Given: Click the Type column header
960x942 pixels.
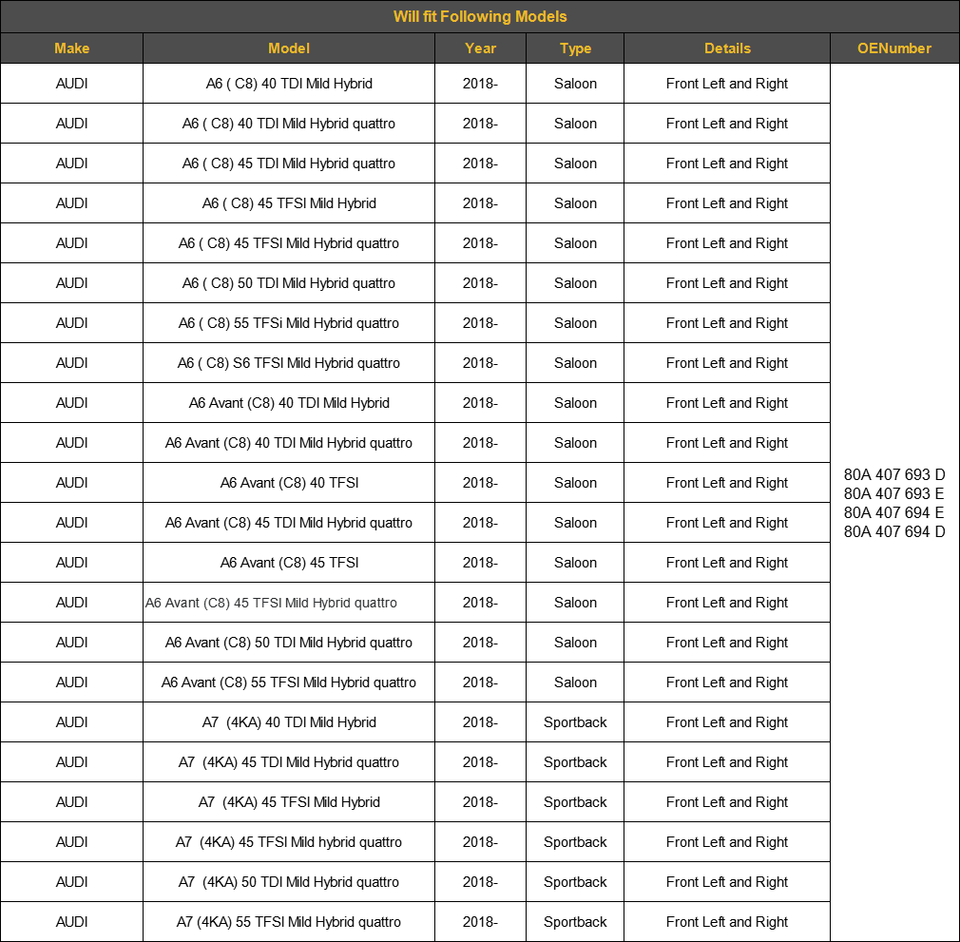Looking at the screenshot, I should point(575,48).
